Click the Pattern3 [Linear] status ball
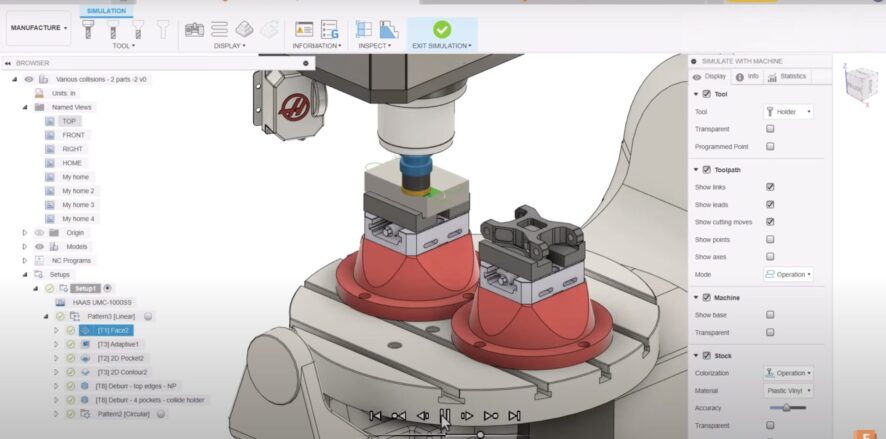Screen dimensions: 886x439 click(x=147, y=316)
